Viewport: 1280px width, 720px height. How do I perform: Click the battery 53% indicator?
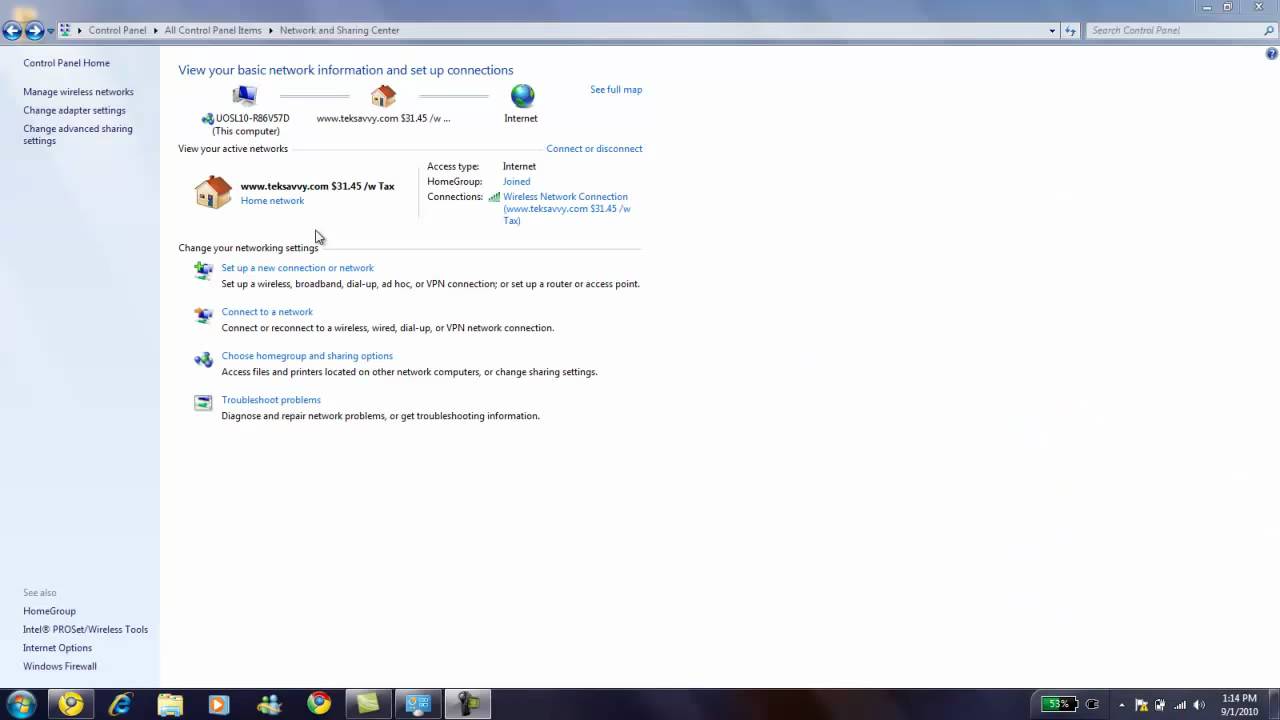coord(1059,704)
